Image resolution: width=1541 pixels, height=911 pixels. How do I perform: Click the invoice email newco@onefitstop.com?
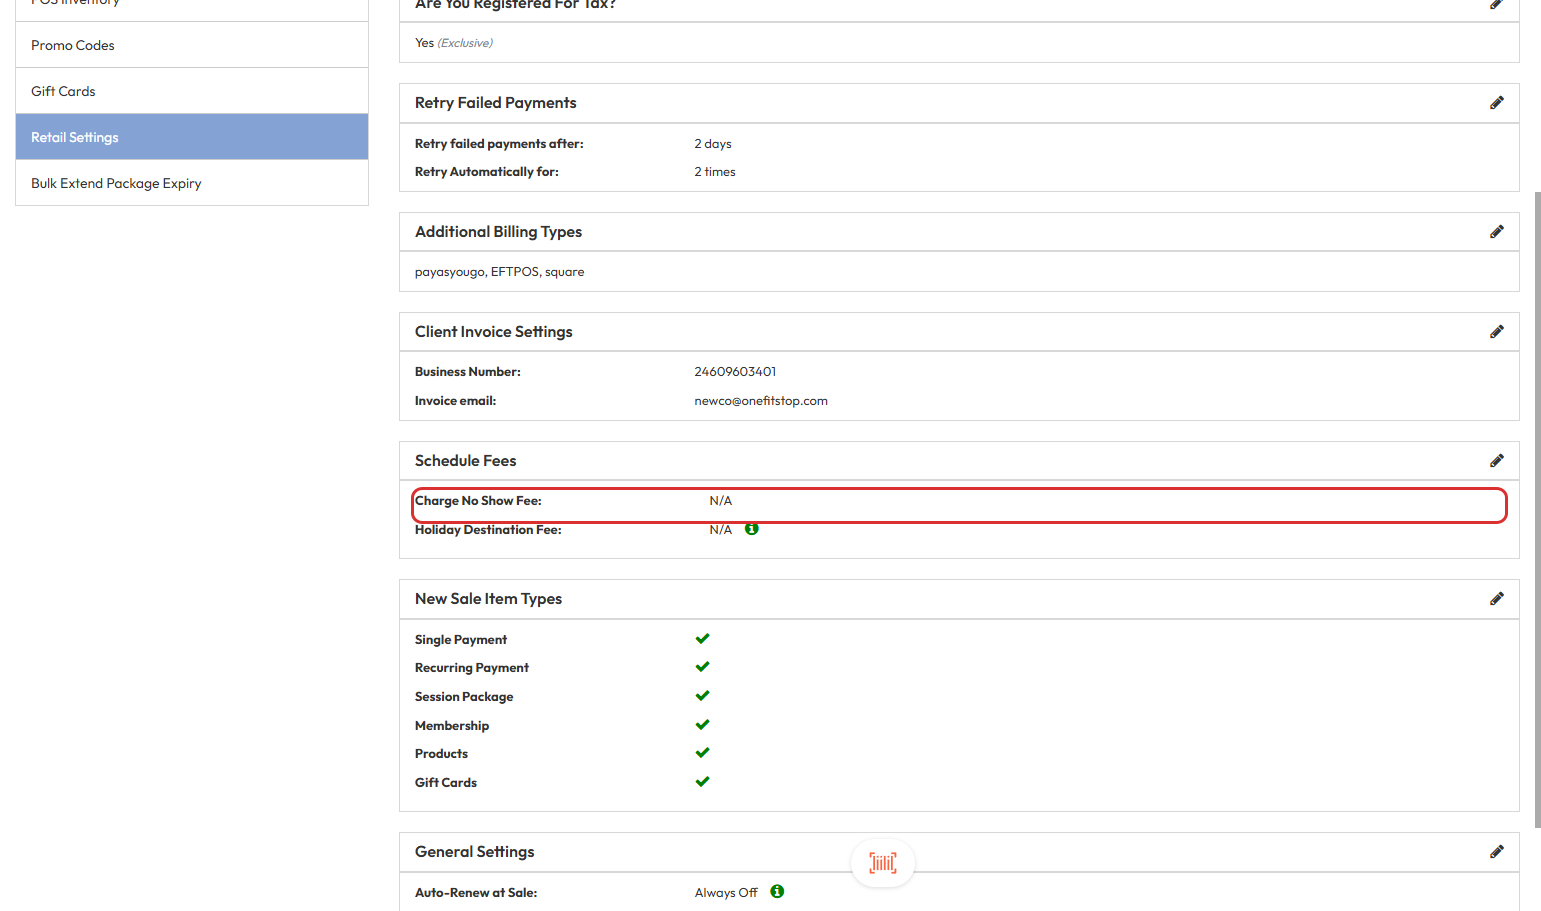[x=760, y=401]
